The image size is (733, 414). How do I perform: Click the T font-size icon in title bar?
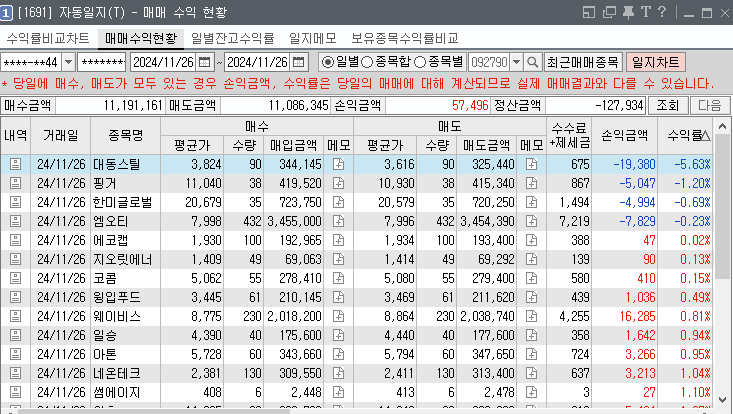point(646,12)
